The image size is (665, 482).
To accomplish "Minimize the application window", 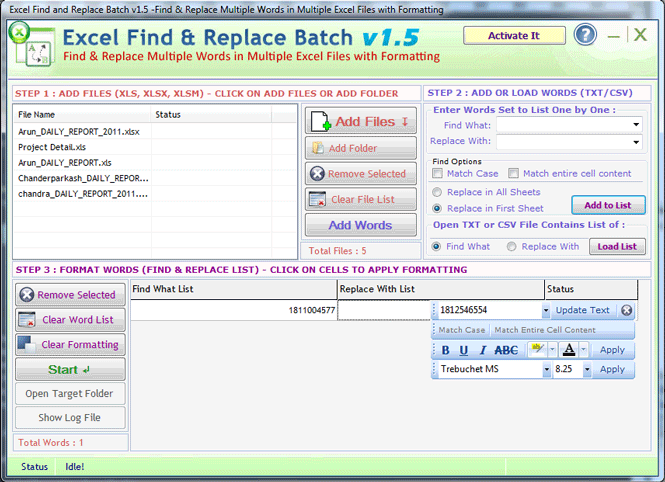I will (x=614, y=36).
